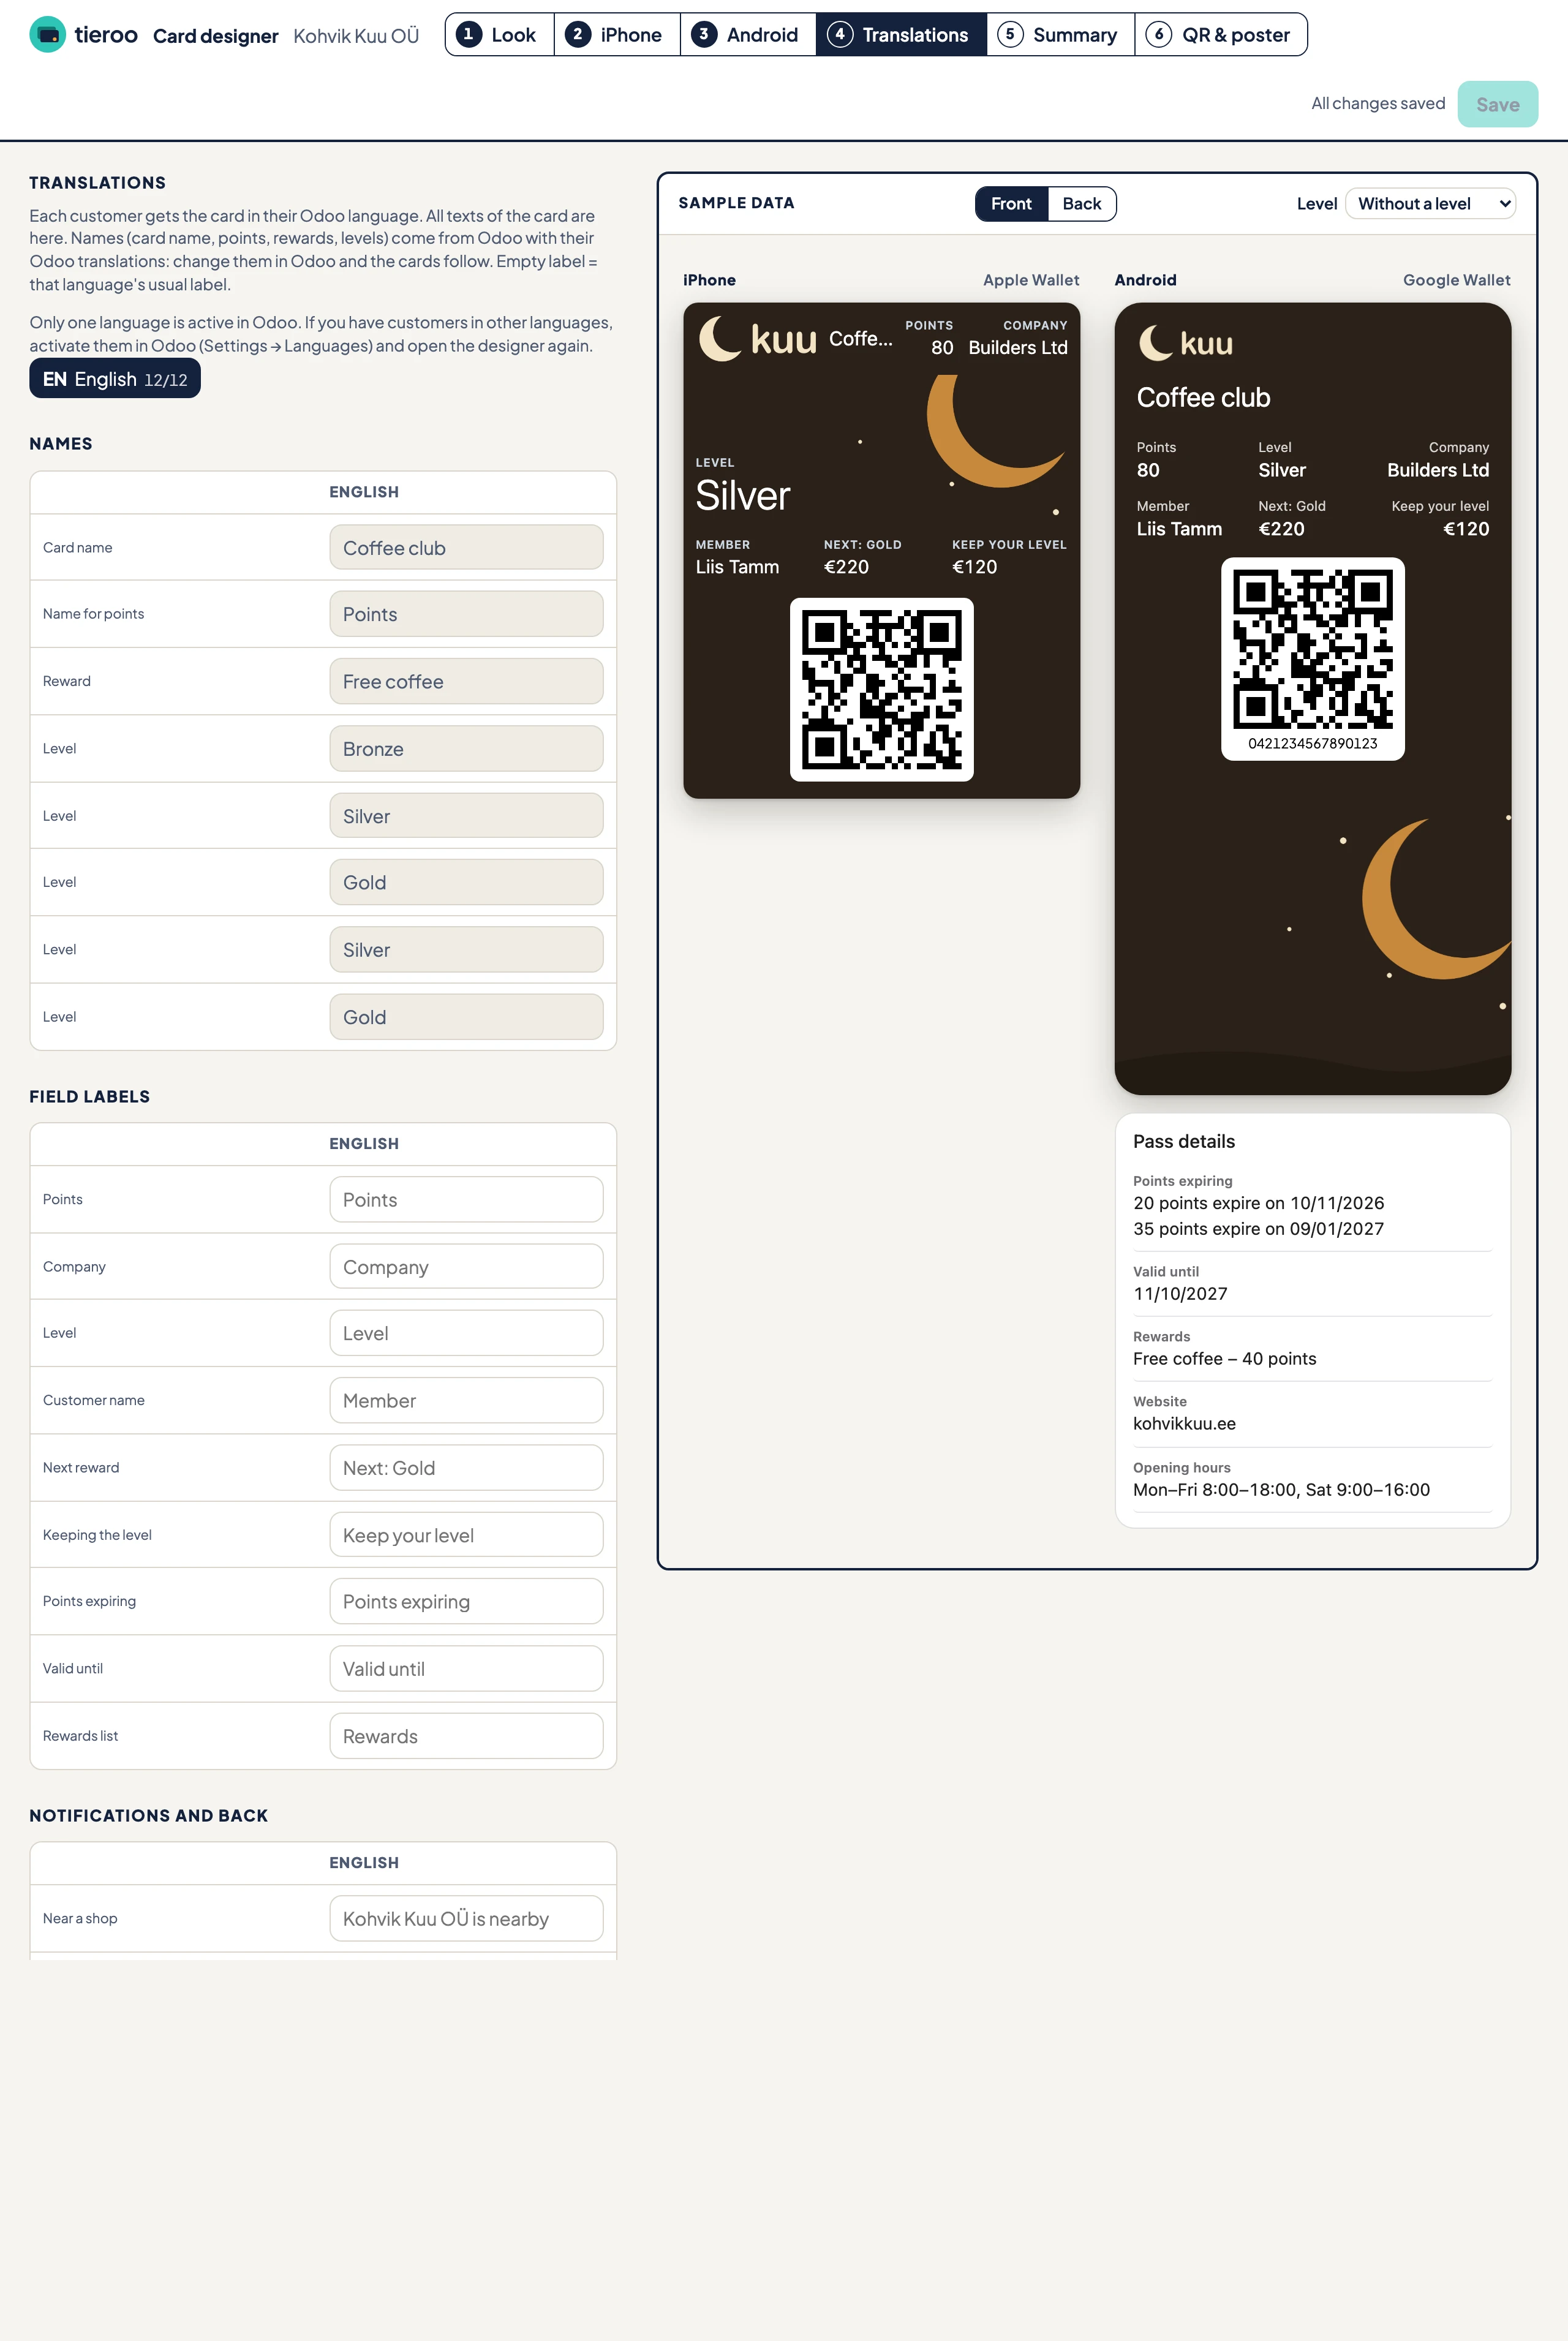1568x2341 pixels.
Task: Go to the Android step tab
Action: pos(748,35)
